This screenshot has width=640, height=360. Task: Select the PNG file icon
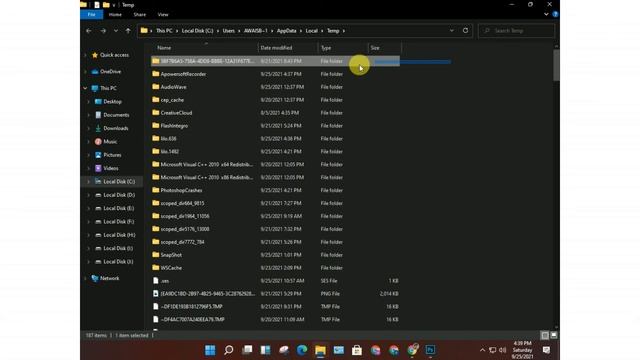[156, 293]
